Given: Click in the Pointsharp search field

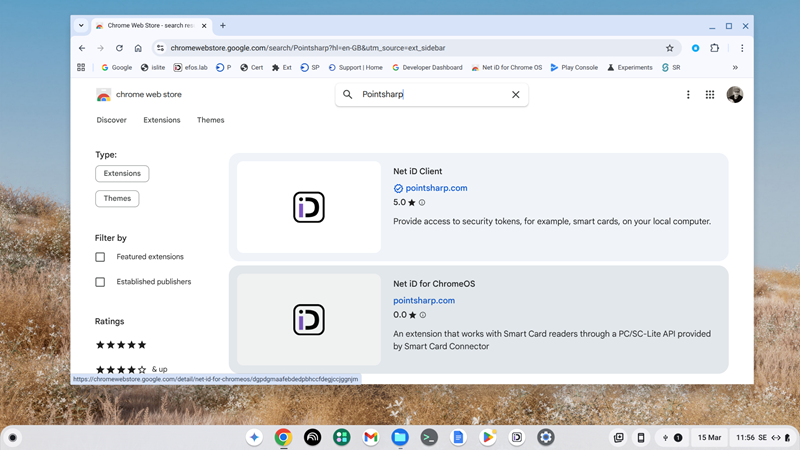Looking at the screenshot, I should 430,95.
